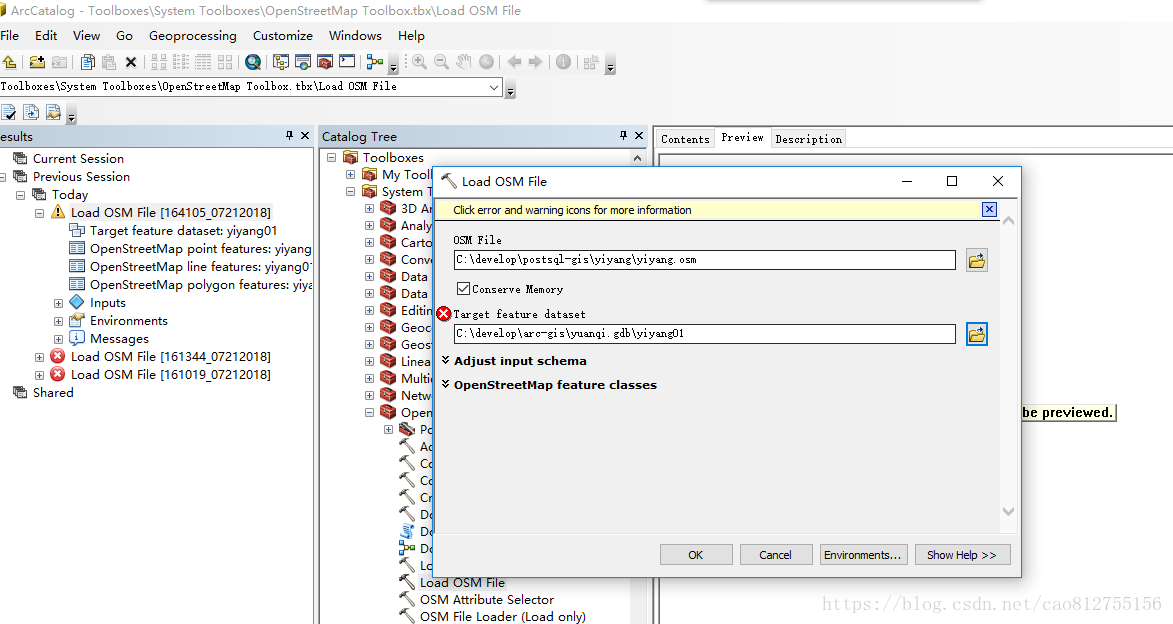Open the View menu

(x=86, y=35)
